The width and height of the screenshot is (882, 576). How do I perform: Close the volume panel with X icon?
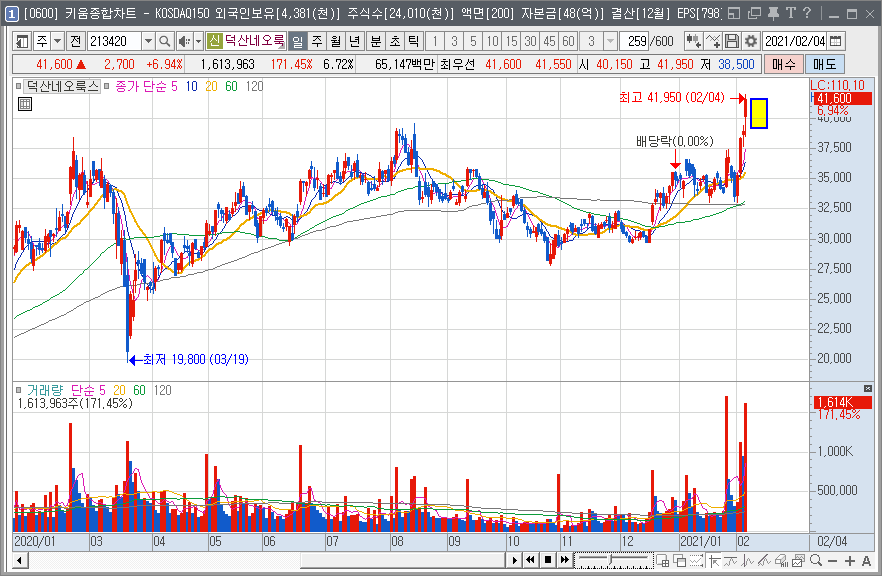click(x=868, y=388)
